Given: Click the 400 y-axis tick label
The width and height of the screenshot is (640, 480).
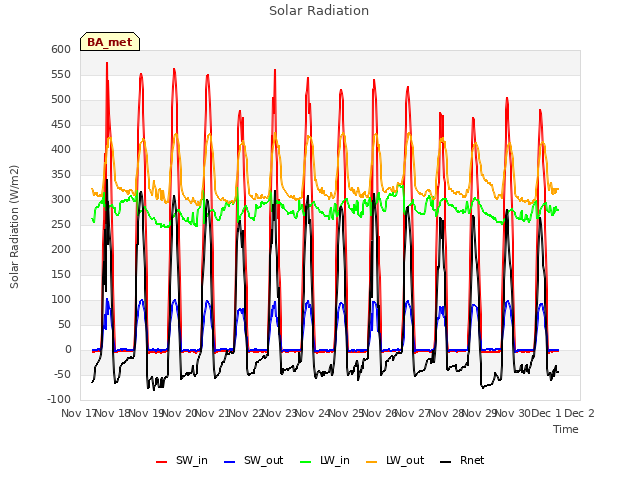Looking at the screenshot, I should click(61, 149).
